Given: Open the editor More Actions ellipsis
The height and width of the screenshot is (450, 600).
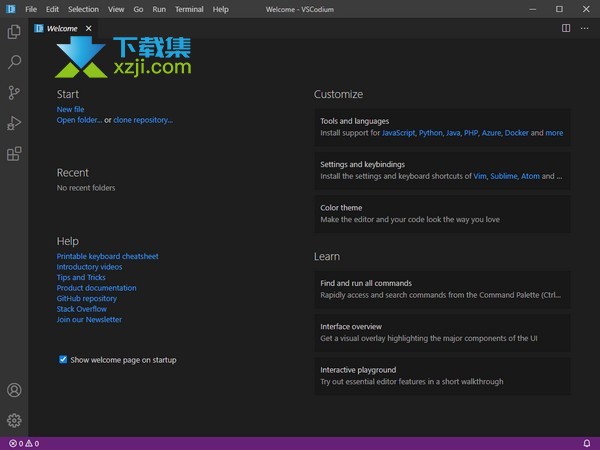Looking at the screenshot, I should (584, 28).
